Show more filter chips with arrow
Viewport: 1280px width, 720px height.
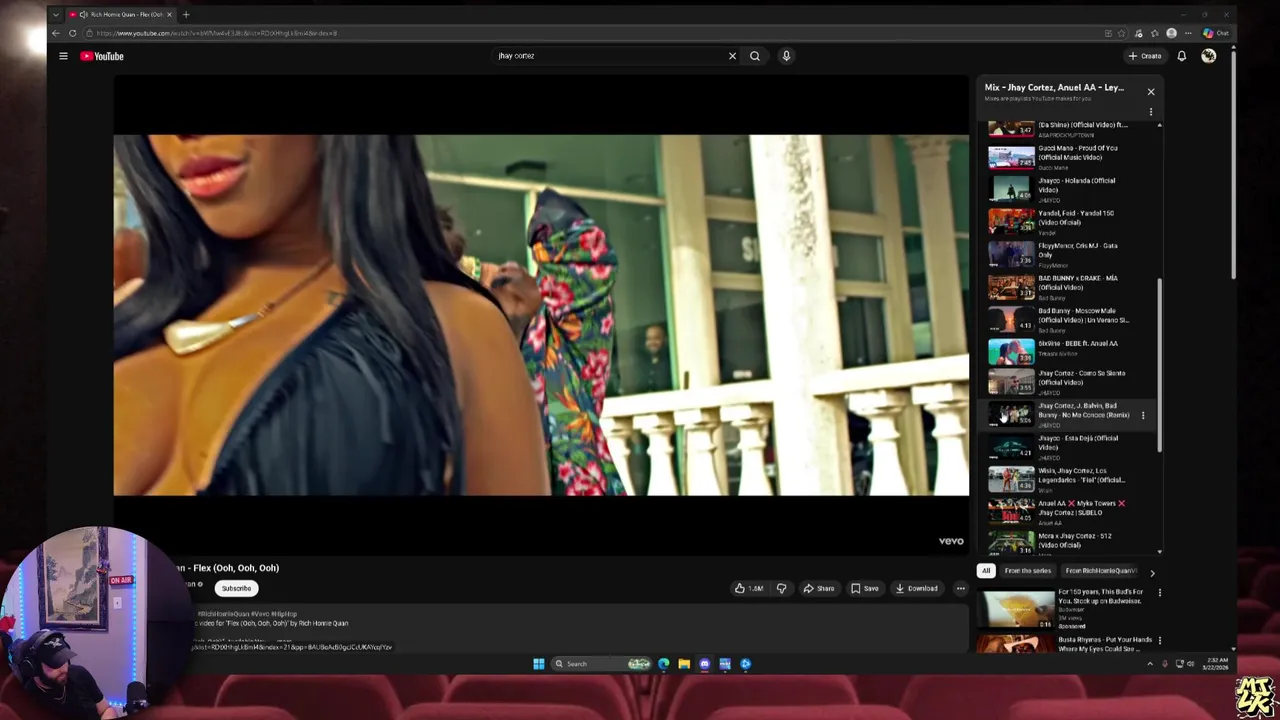click(1152, 573)
